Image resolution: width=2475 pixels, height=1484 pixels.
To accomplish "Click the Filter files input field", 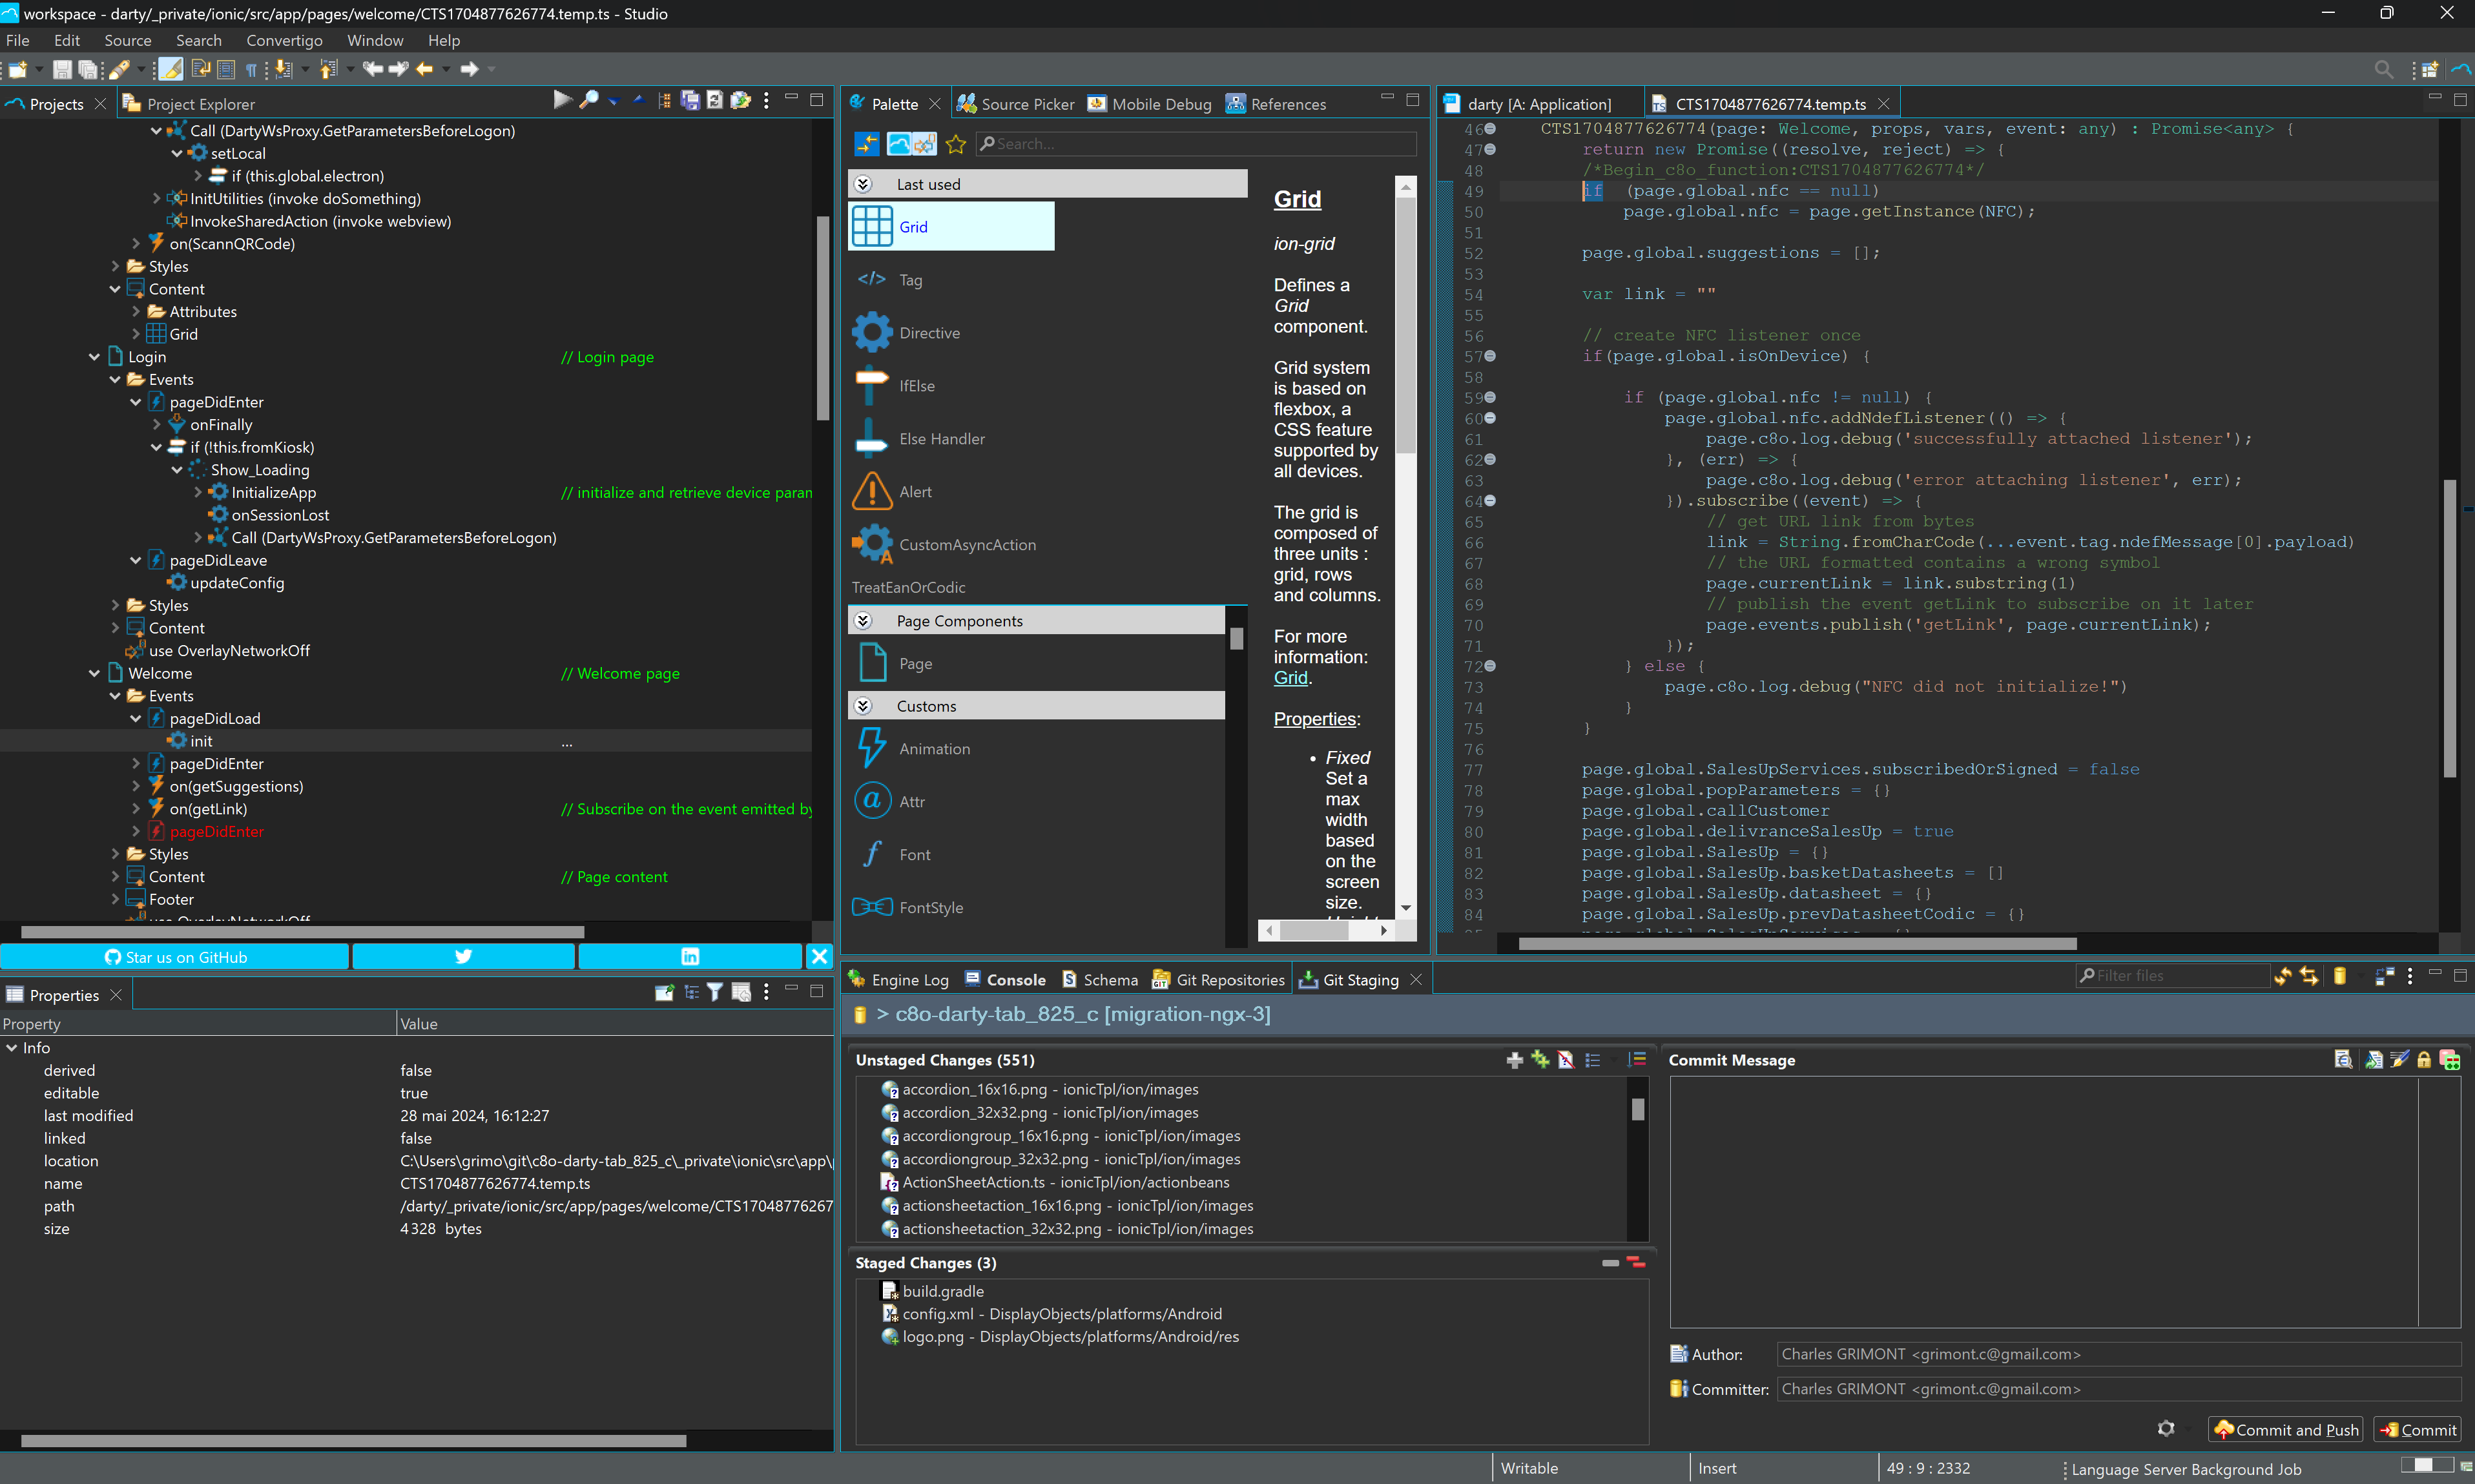I will pyautogui.click(x=2172, y=976).
